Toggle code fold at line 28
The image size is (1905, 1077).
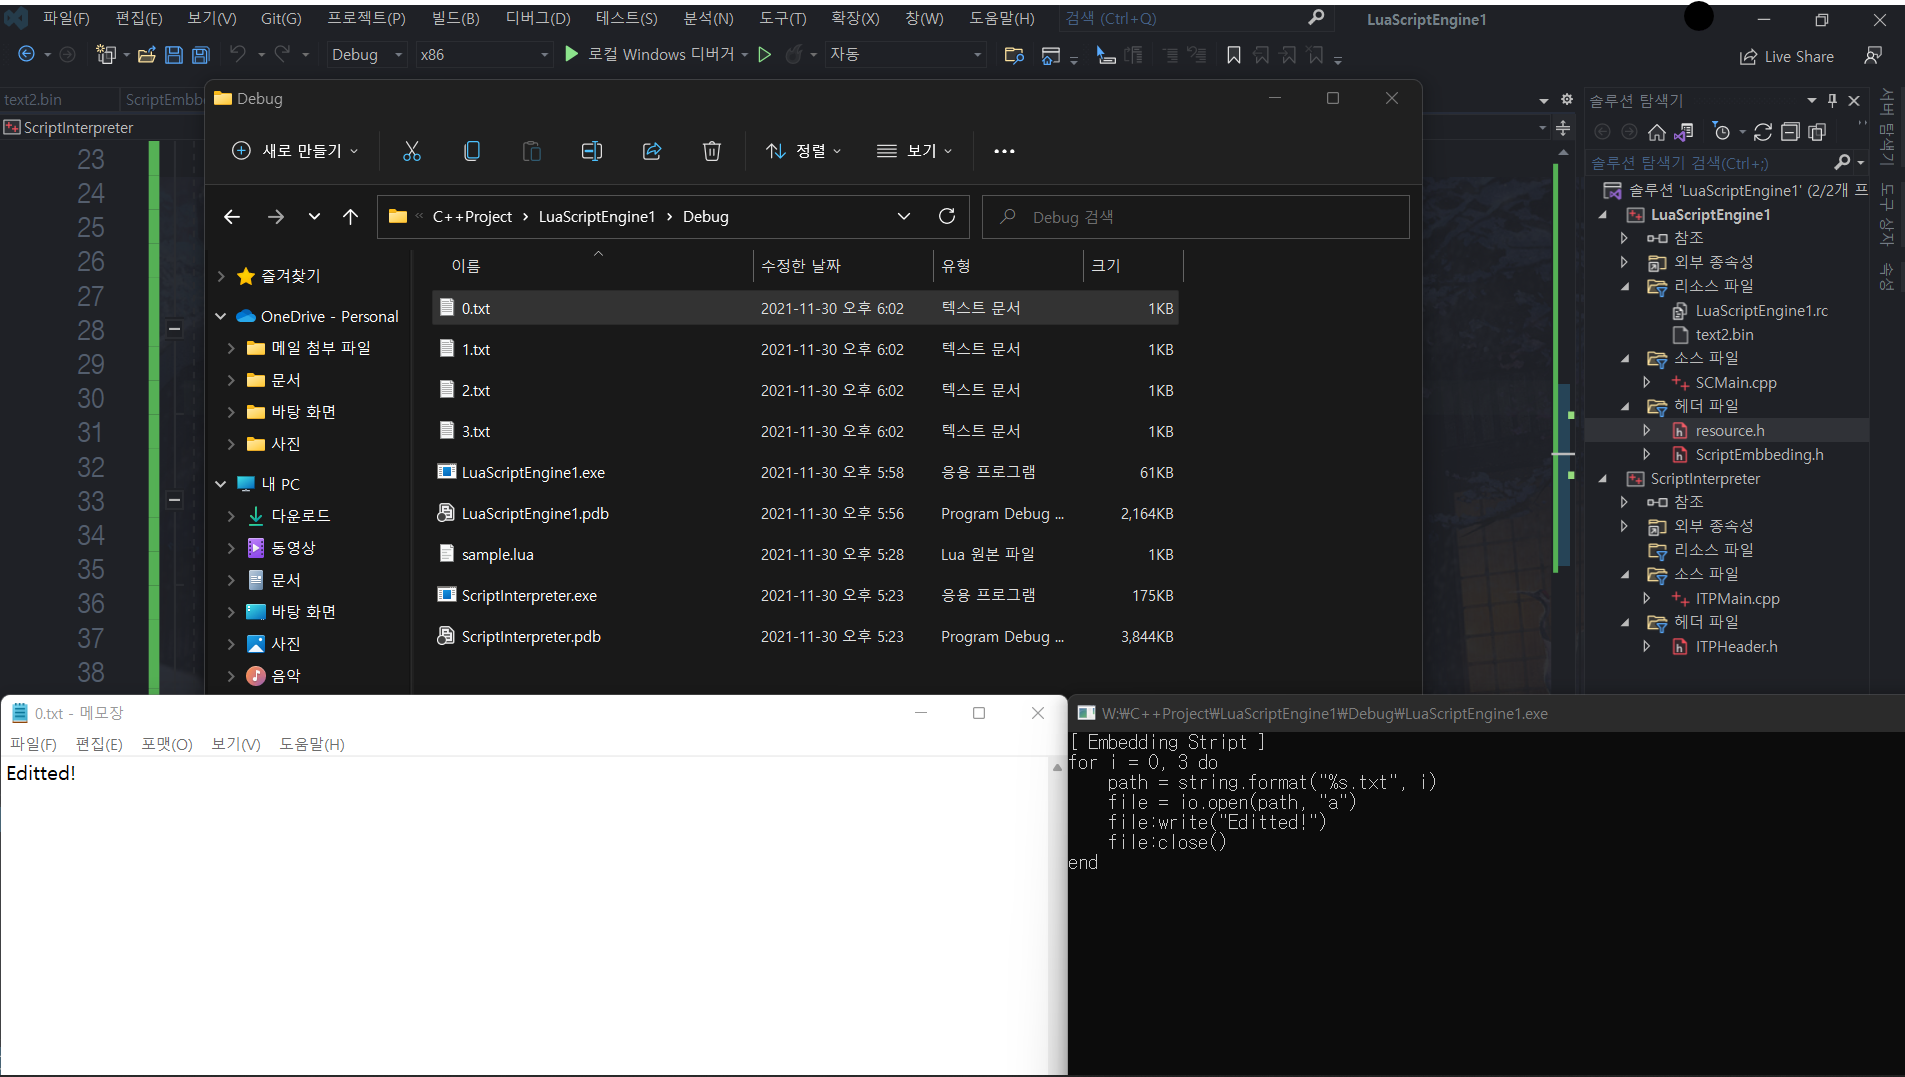(174, 329)
